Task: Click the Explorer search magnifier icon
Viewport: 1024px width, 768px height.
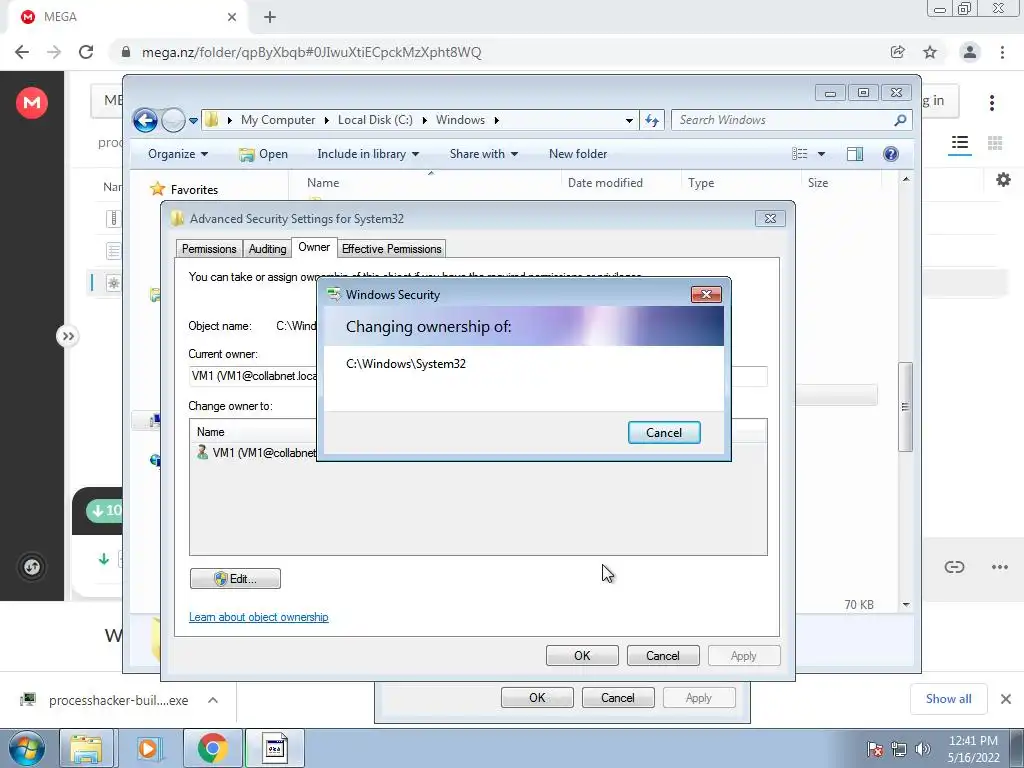Action: point(900,120)
